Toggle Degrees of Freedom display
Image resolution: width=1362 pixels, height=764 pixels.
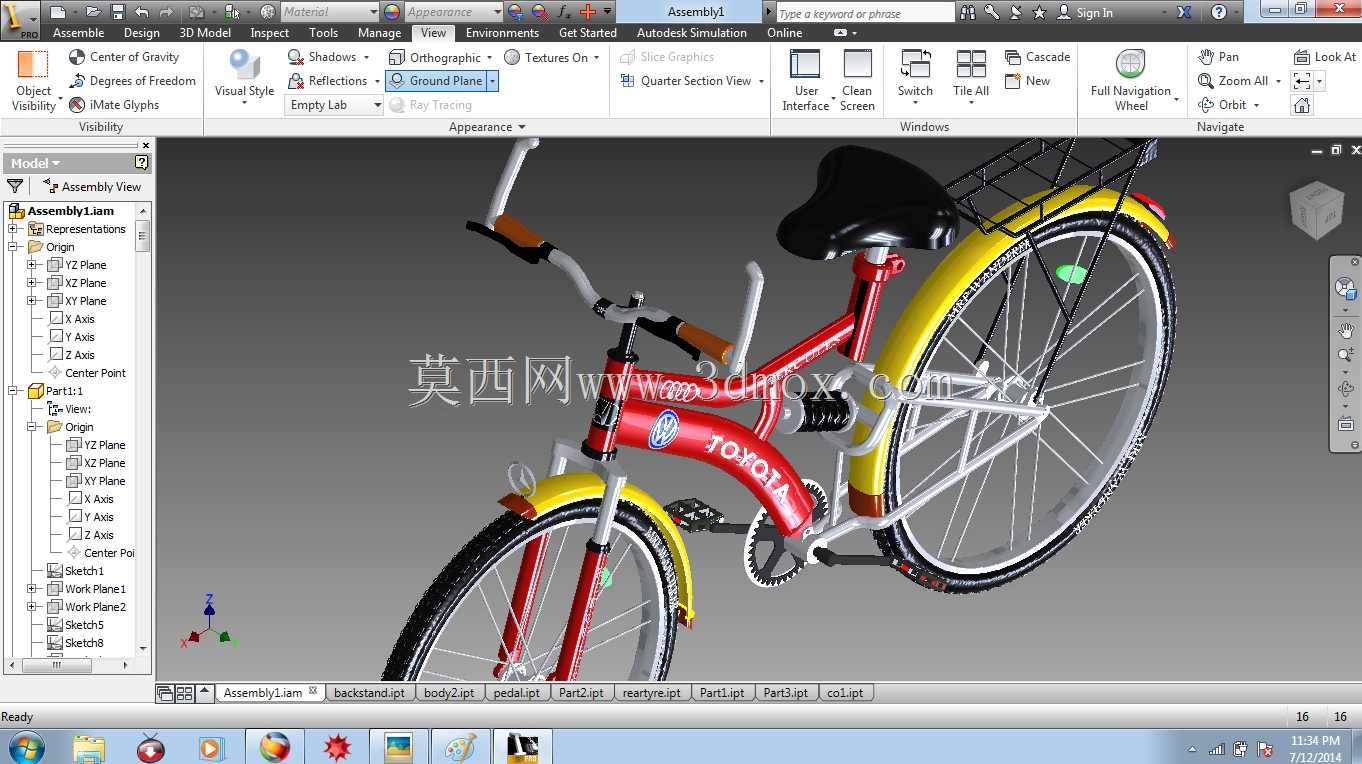pos(132,81)
